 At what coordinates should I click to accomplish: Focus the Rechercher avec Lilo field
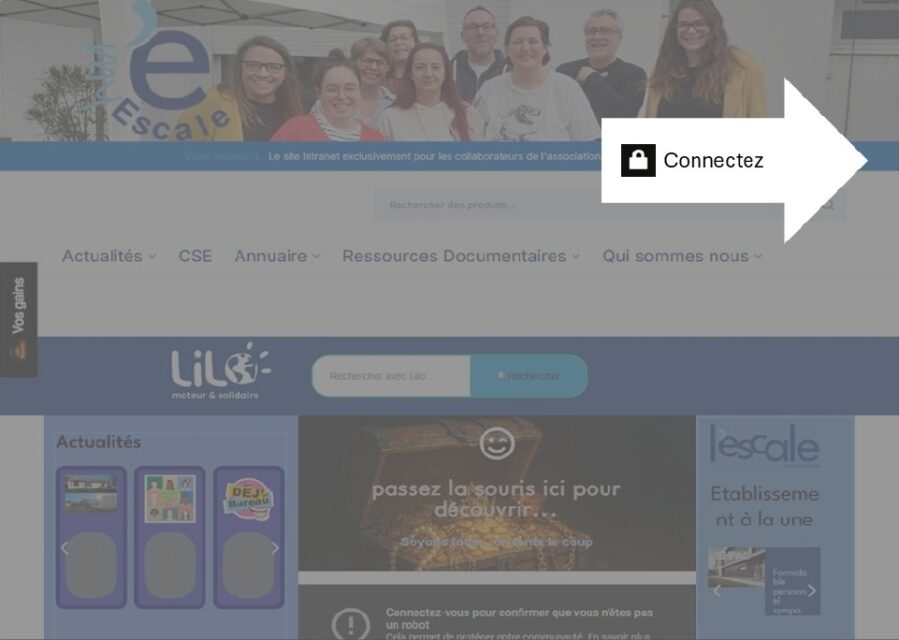point(391,376)
